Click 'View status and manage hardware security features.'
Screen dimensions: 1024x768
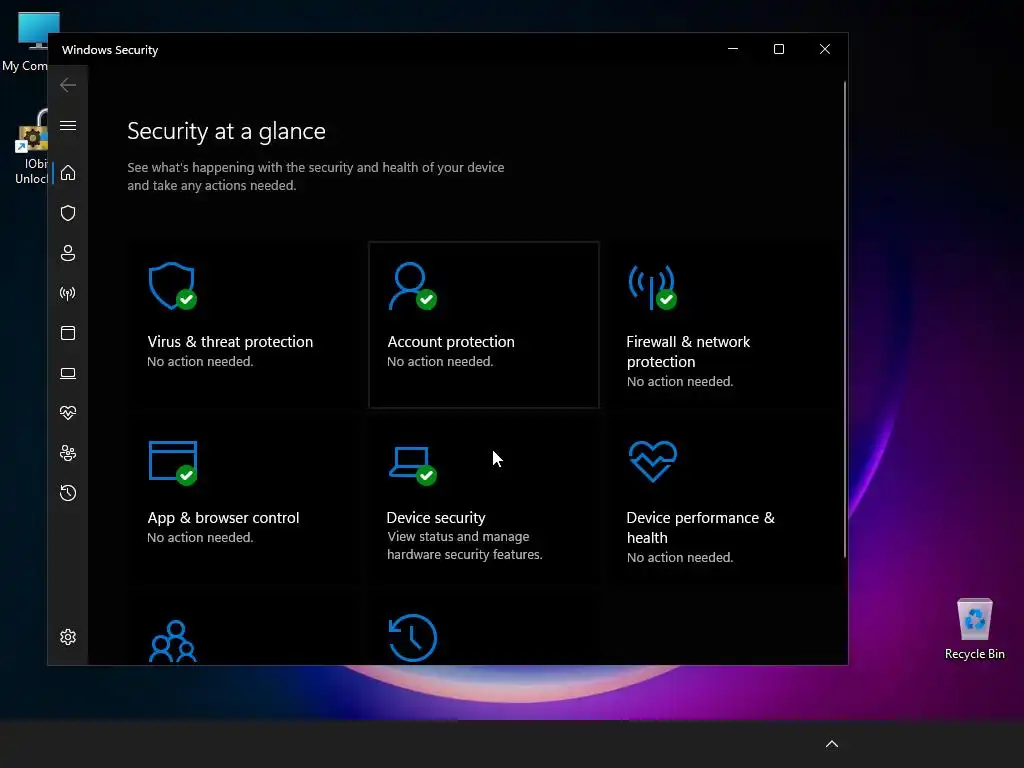click(464, 545)
